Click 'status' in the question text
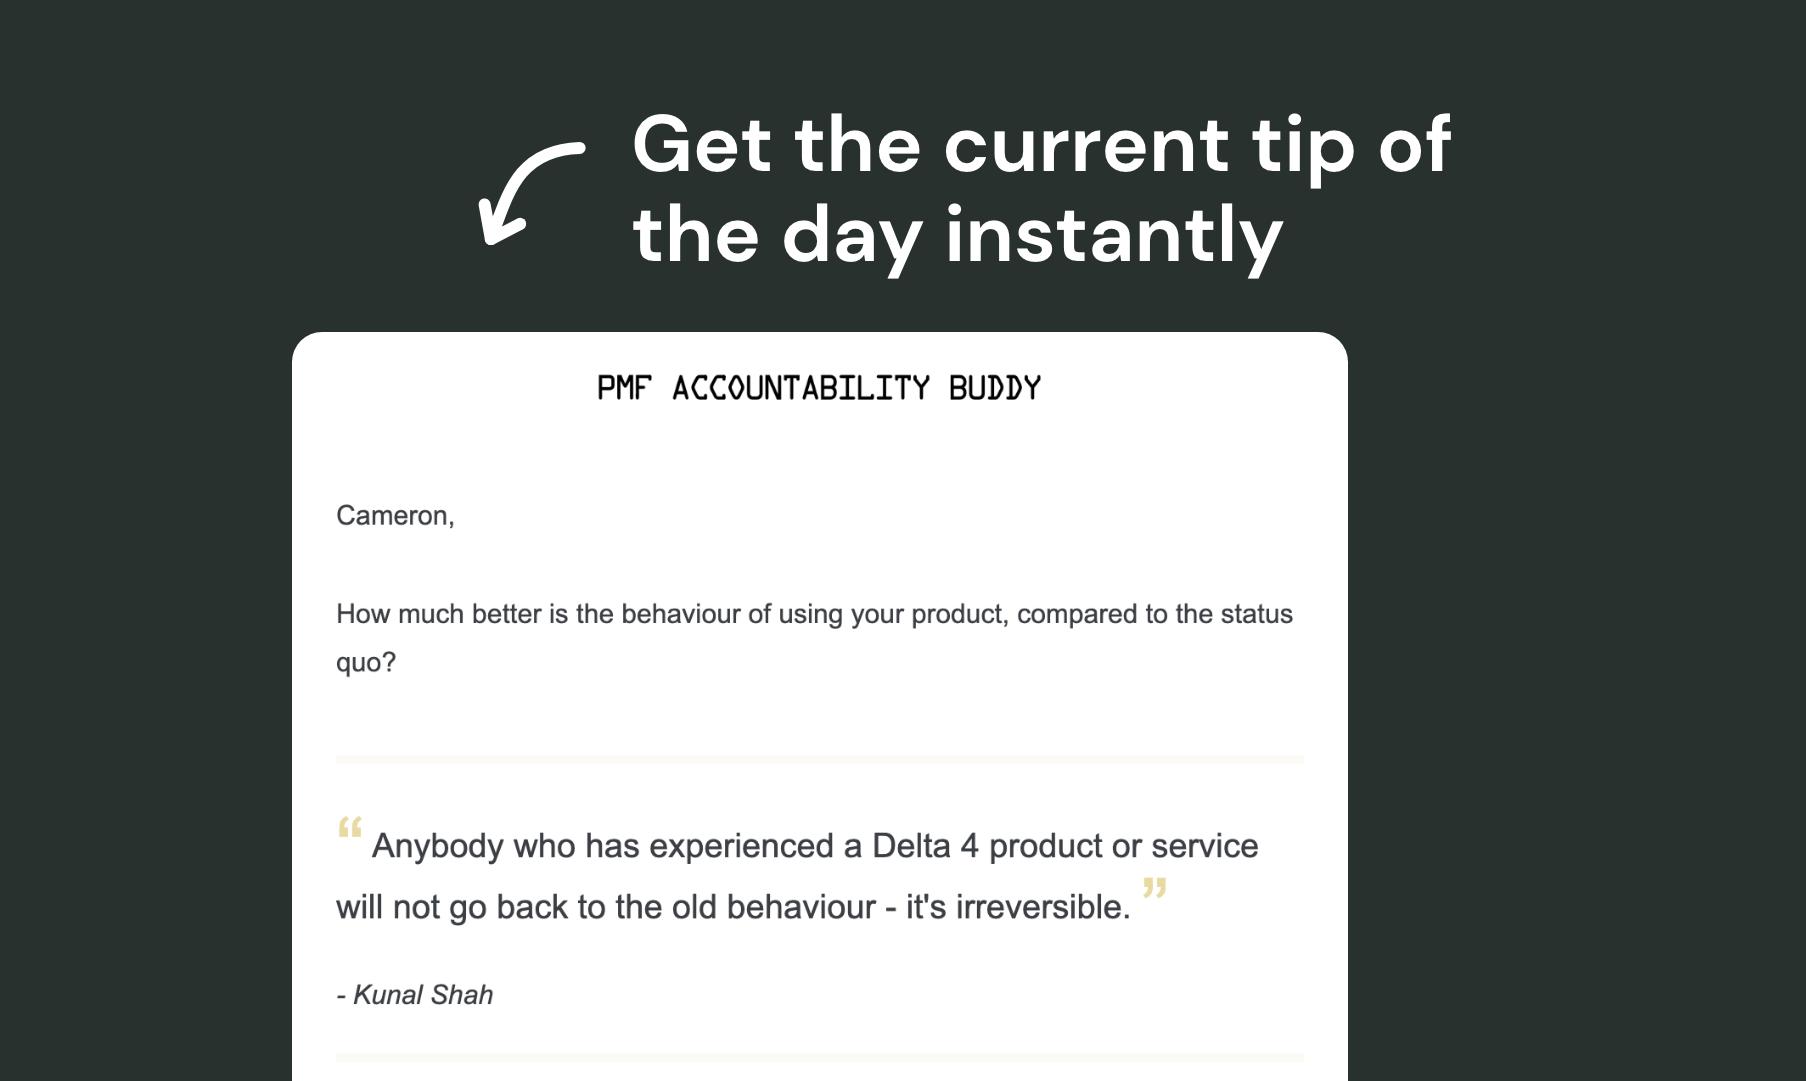 click(x=1256, y=614)
